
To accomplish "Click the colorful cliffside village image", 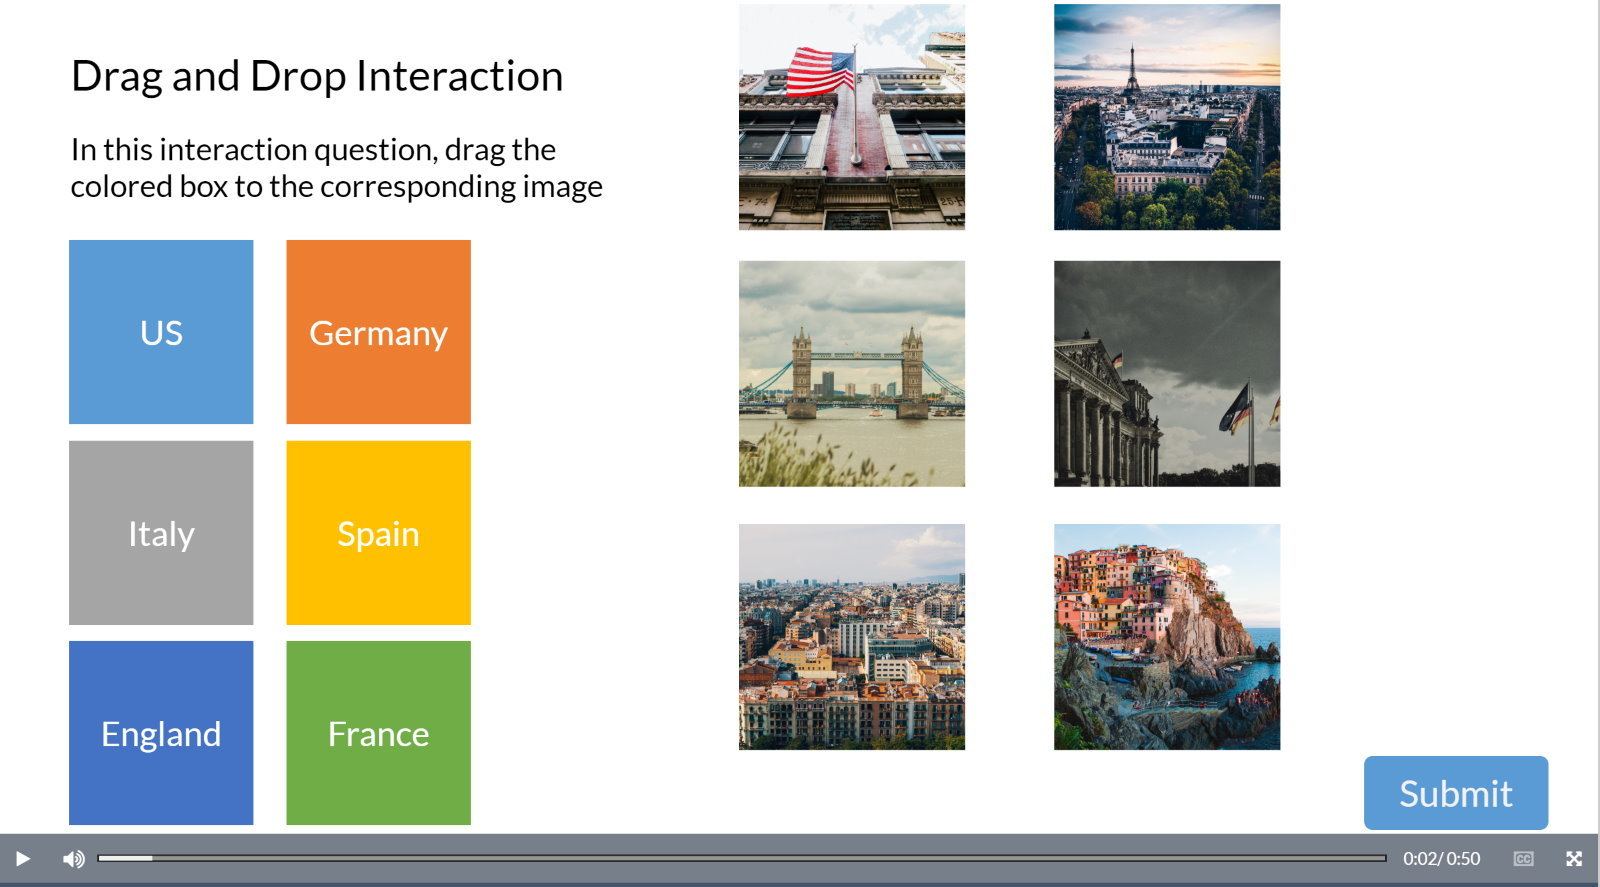I will coord(1167,637).
